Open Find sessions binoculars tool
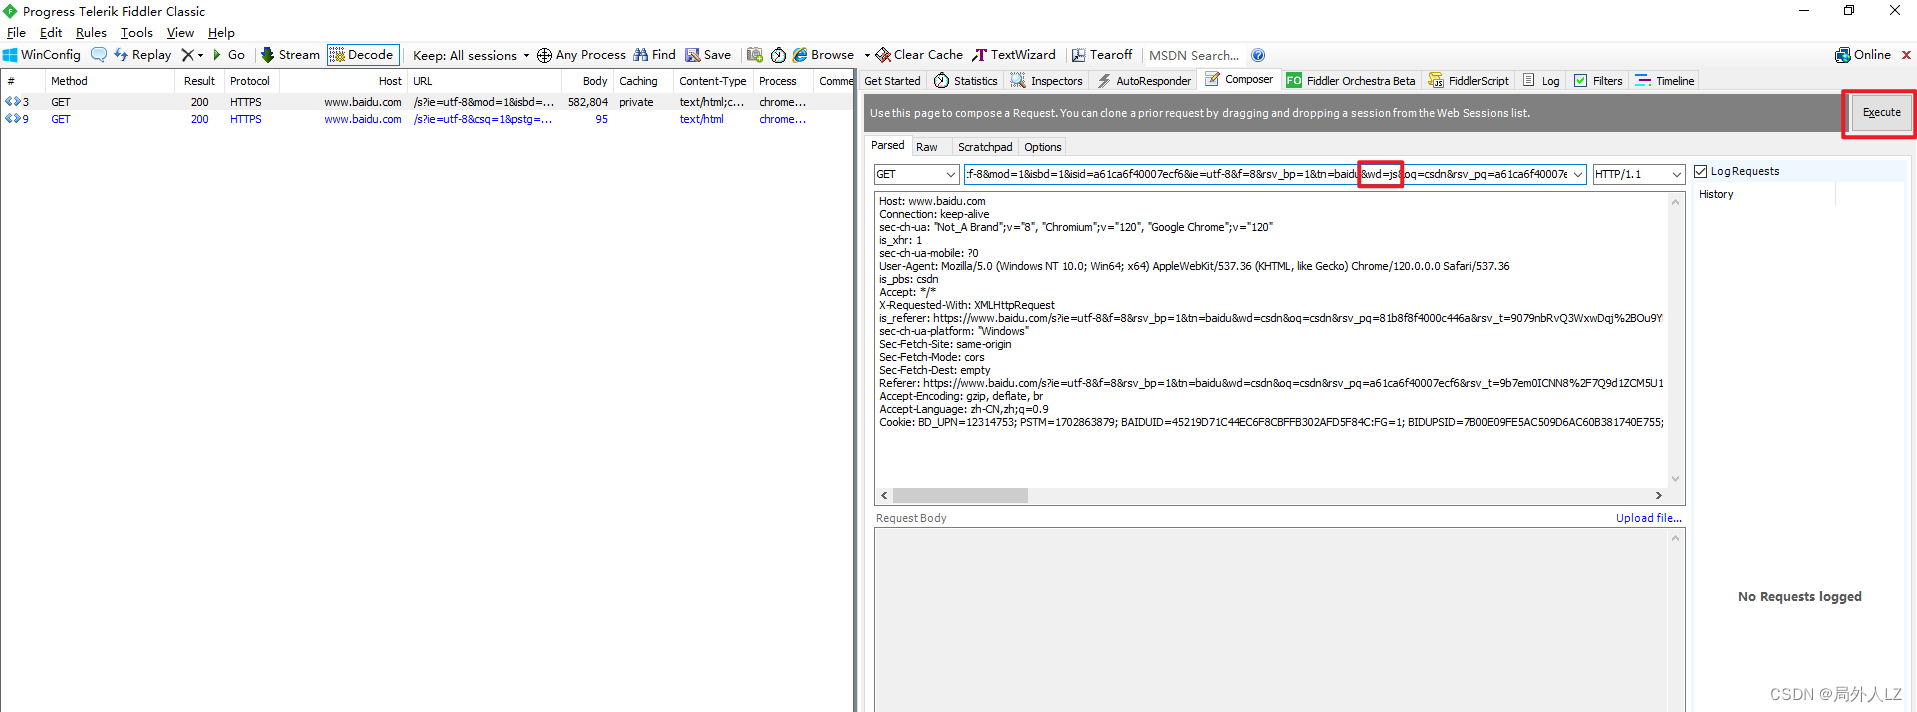This screenshot has width=1917, height=712. coord(654,55)
